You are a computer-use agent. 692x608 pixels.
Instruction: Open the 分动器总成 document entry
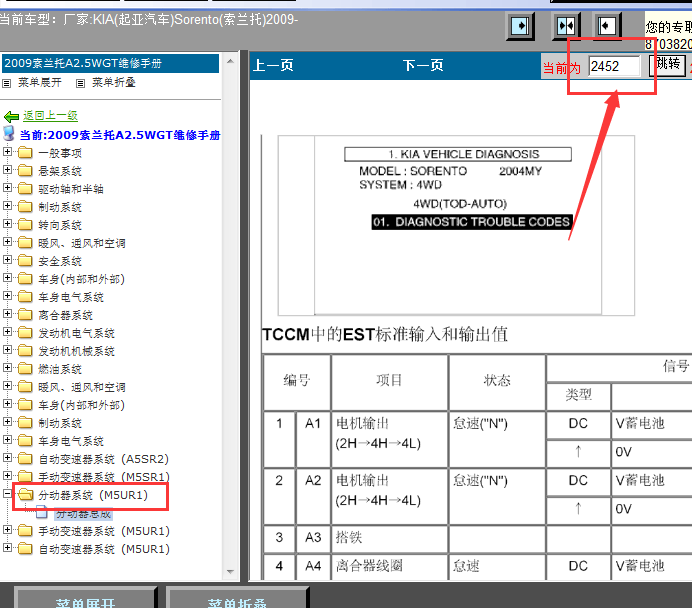83,514
